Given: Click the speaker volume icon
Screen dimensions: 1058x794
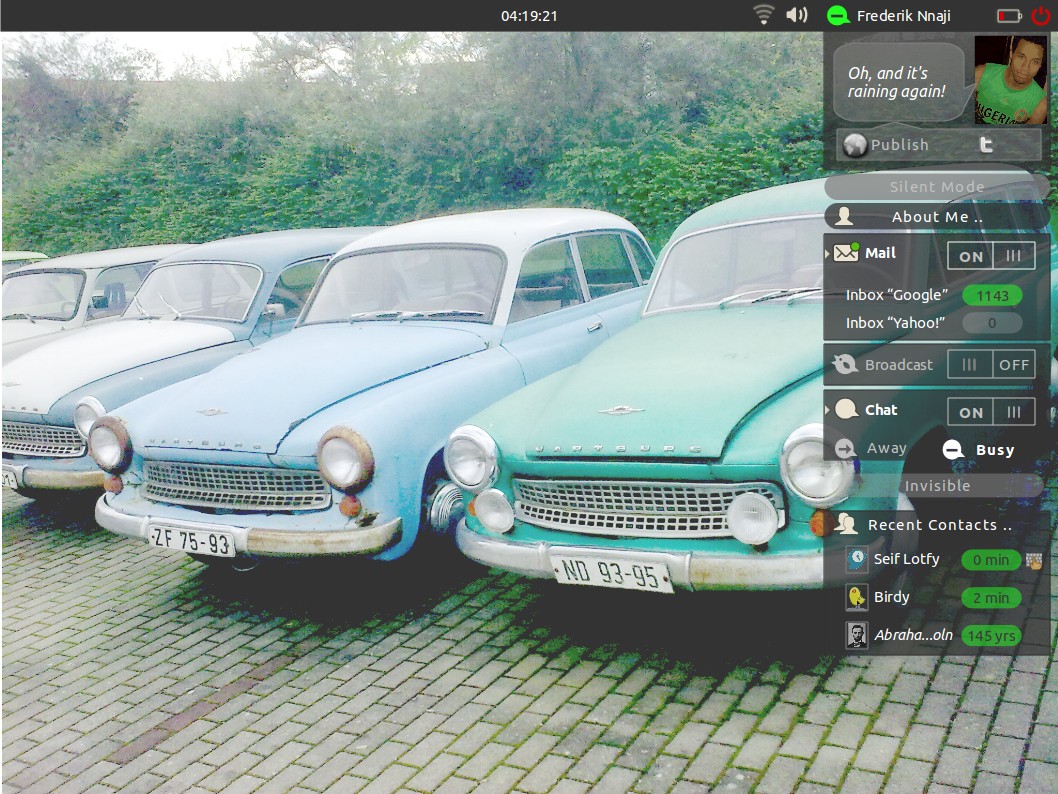Looking at the screenshot, I should click(x=797, y=15).
